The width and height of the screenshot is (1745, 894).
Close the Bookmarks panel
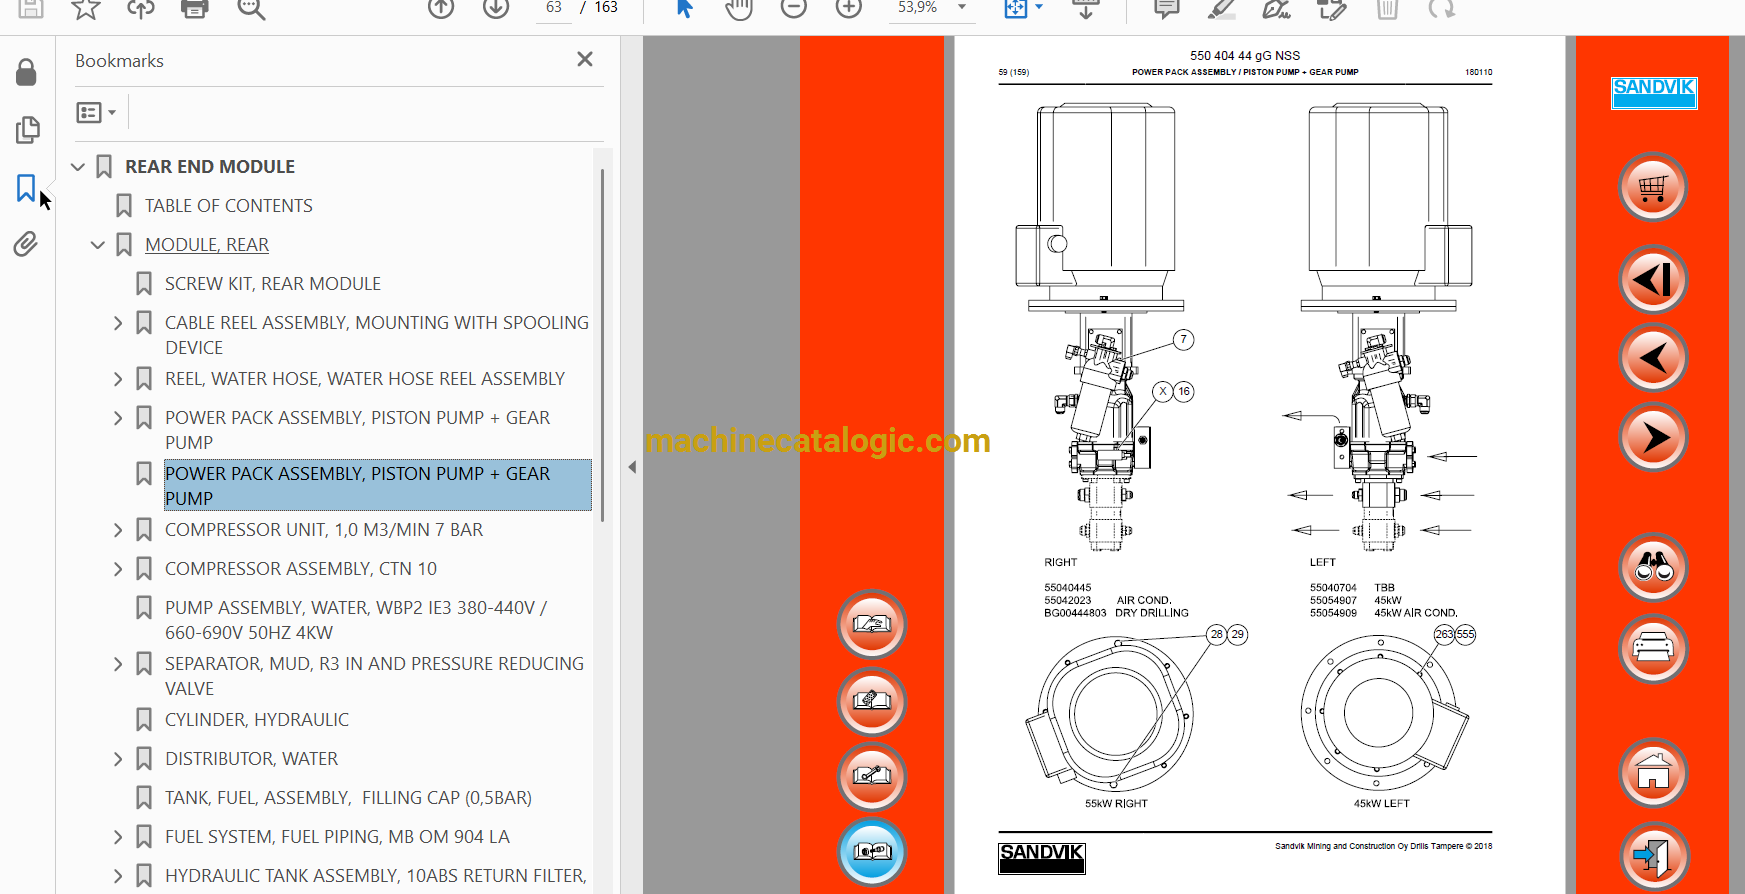coord(585,59)
